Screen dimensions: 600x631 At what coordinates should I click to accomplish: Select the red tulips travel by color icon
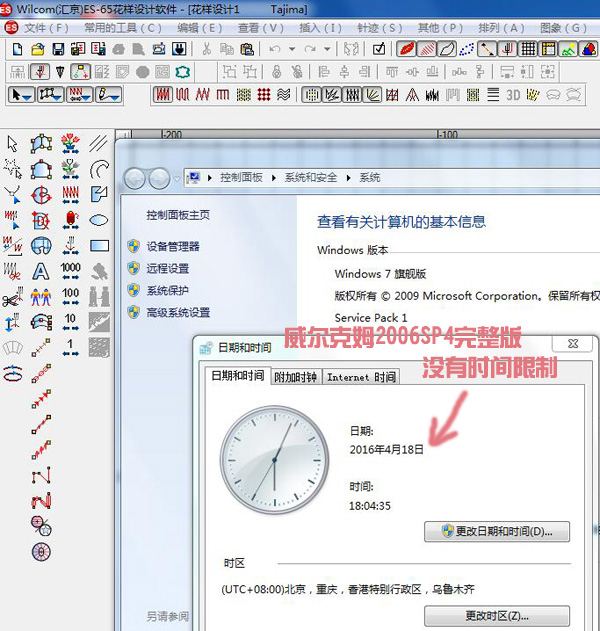pos(70,144)
